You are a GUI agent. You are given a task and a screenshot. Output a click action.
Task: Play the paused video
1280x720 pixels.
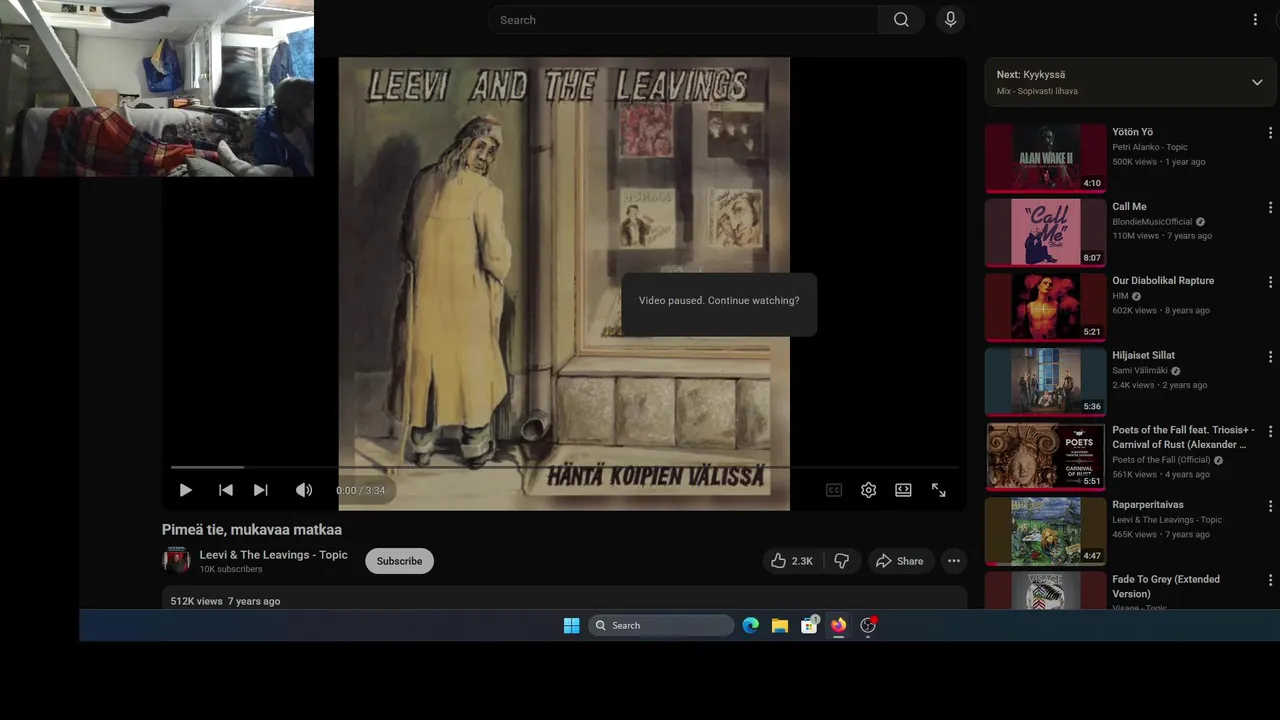(185, 490)
